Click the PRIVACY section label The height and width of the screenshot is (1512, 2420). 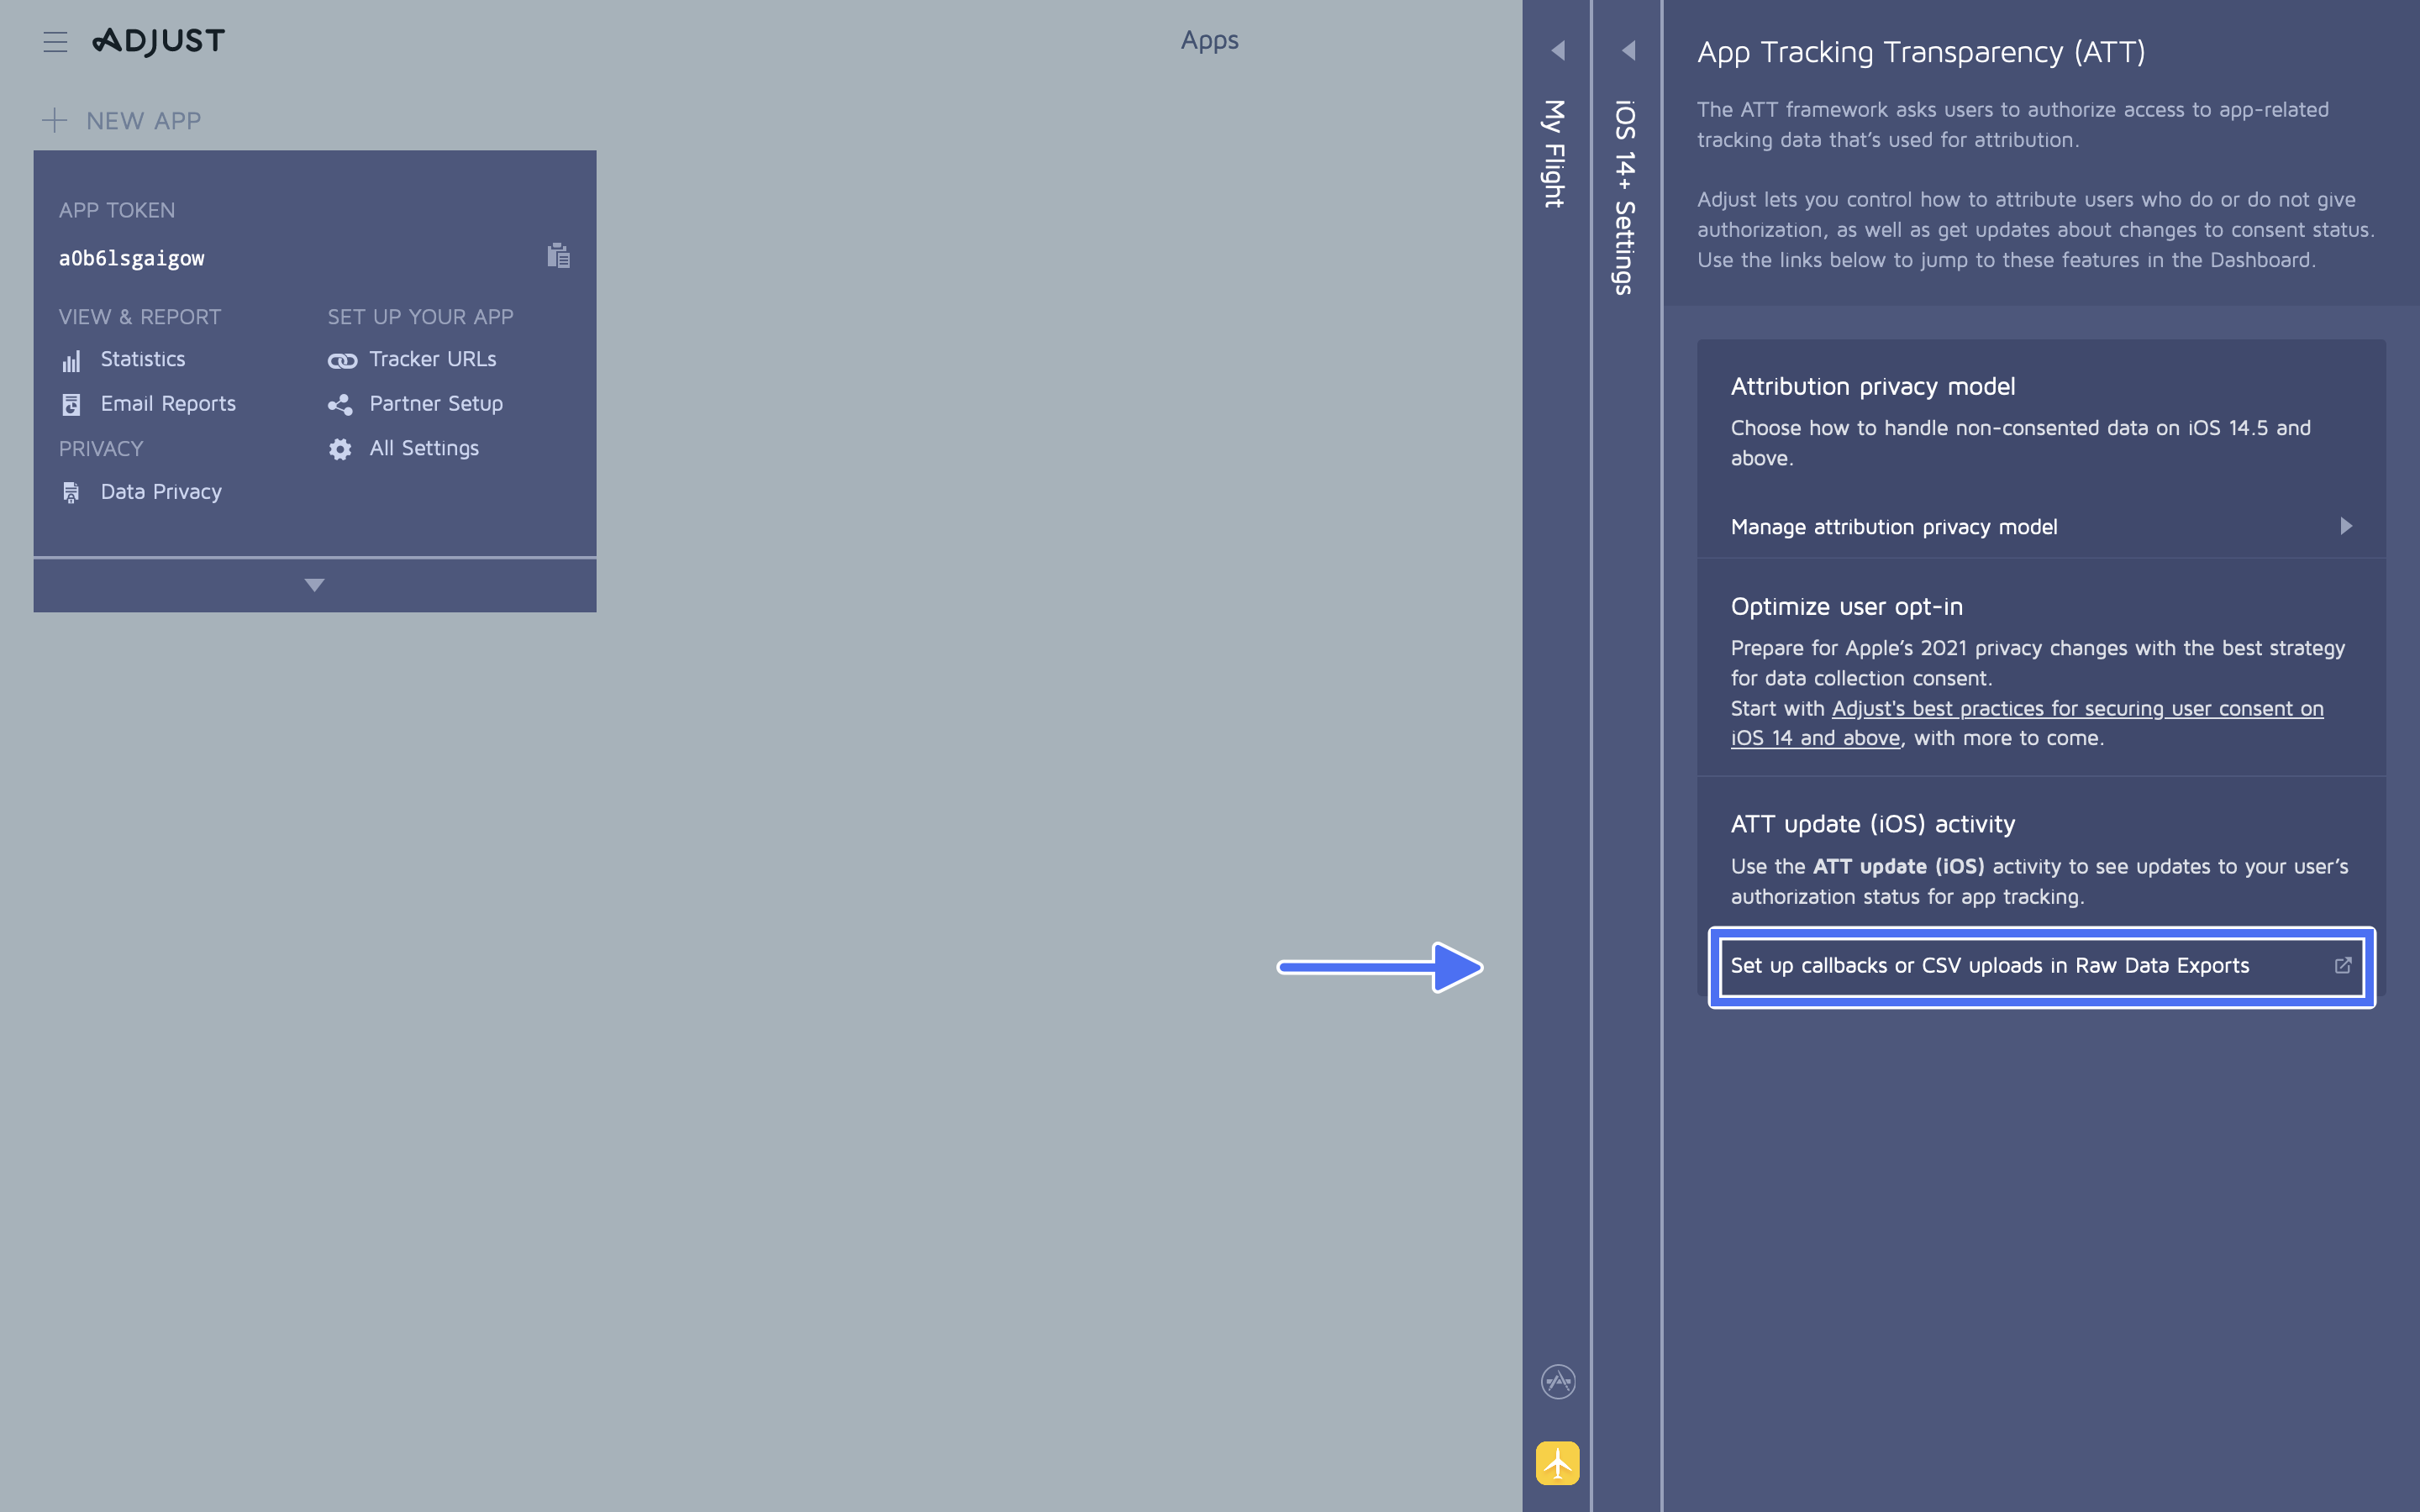(101, 448)
